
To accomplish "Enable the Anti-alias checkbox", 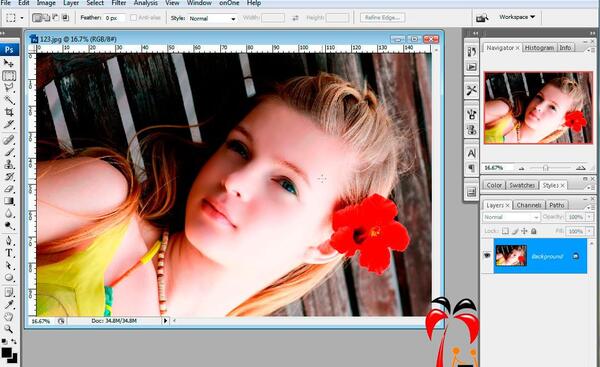I will [x=133, y=18].
